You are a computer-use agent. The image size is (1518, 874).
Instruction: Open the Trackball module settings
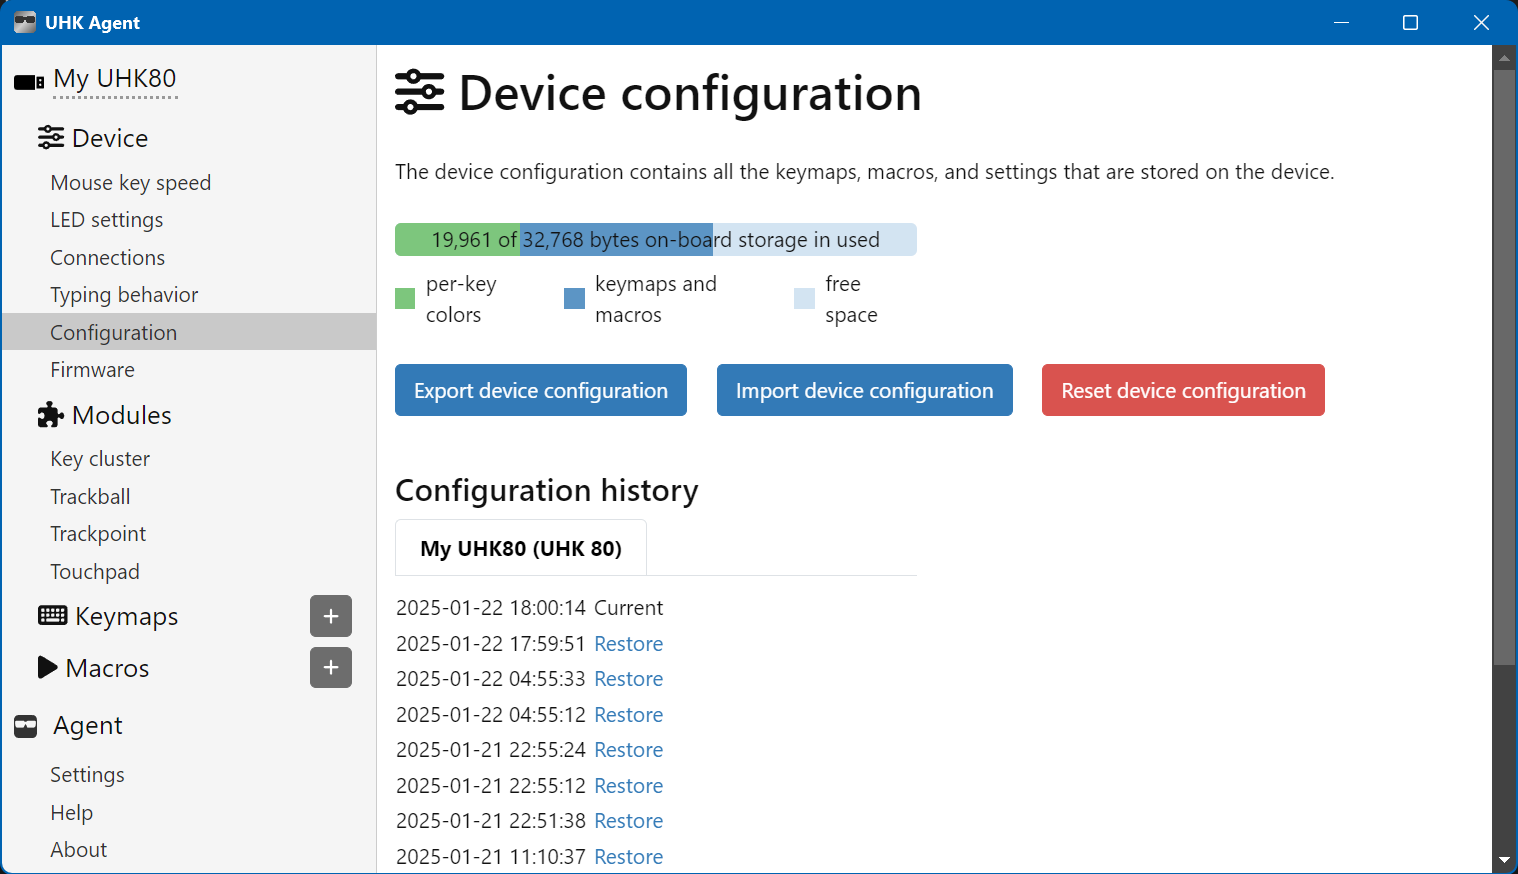[x=91, y=497]
